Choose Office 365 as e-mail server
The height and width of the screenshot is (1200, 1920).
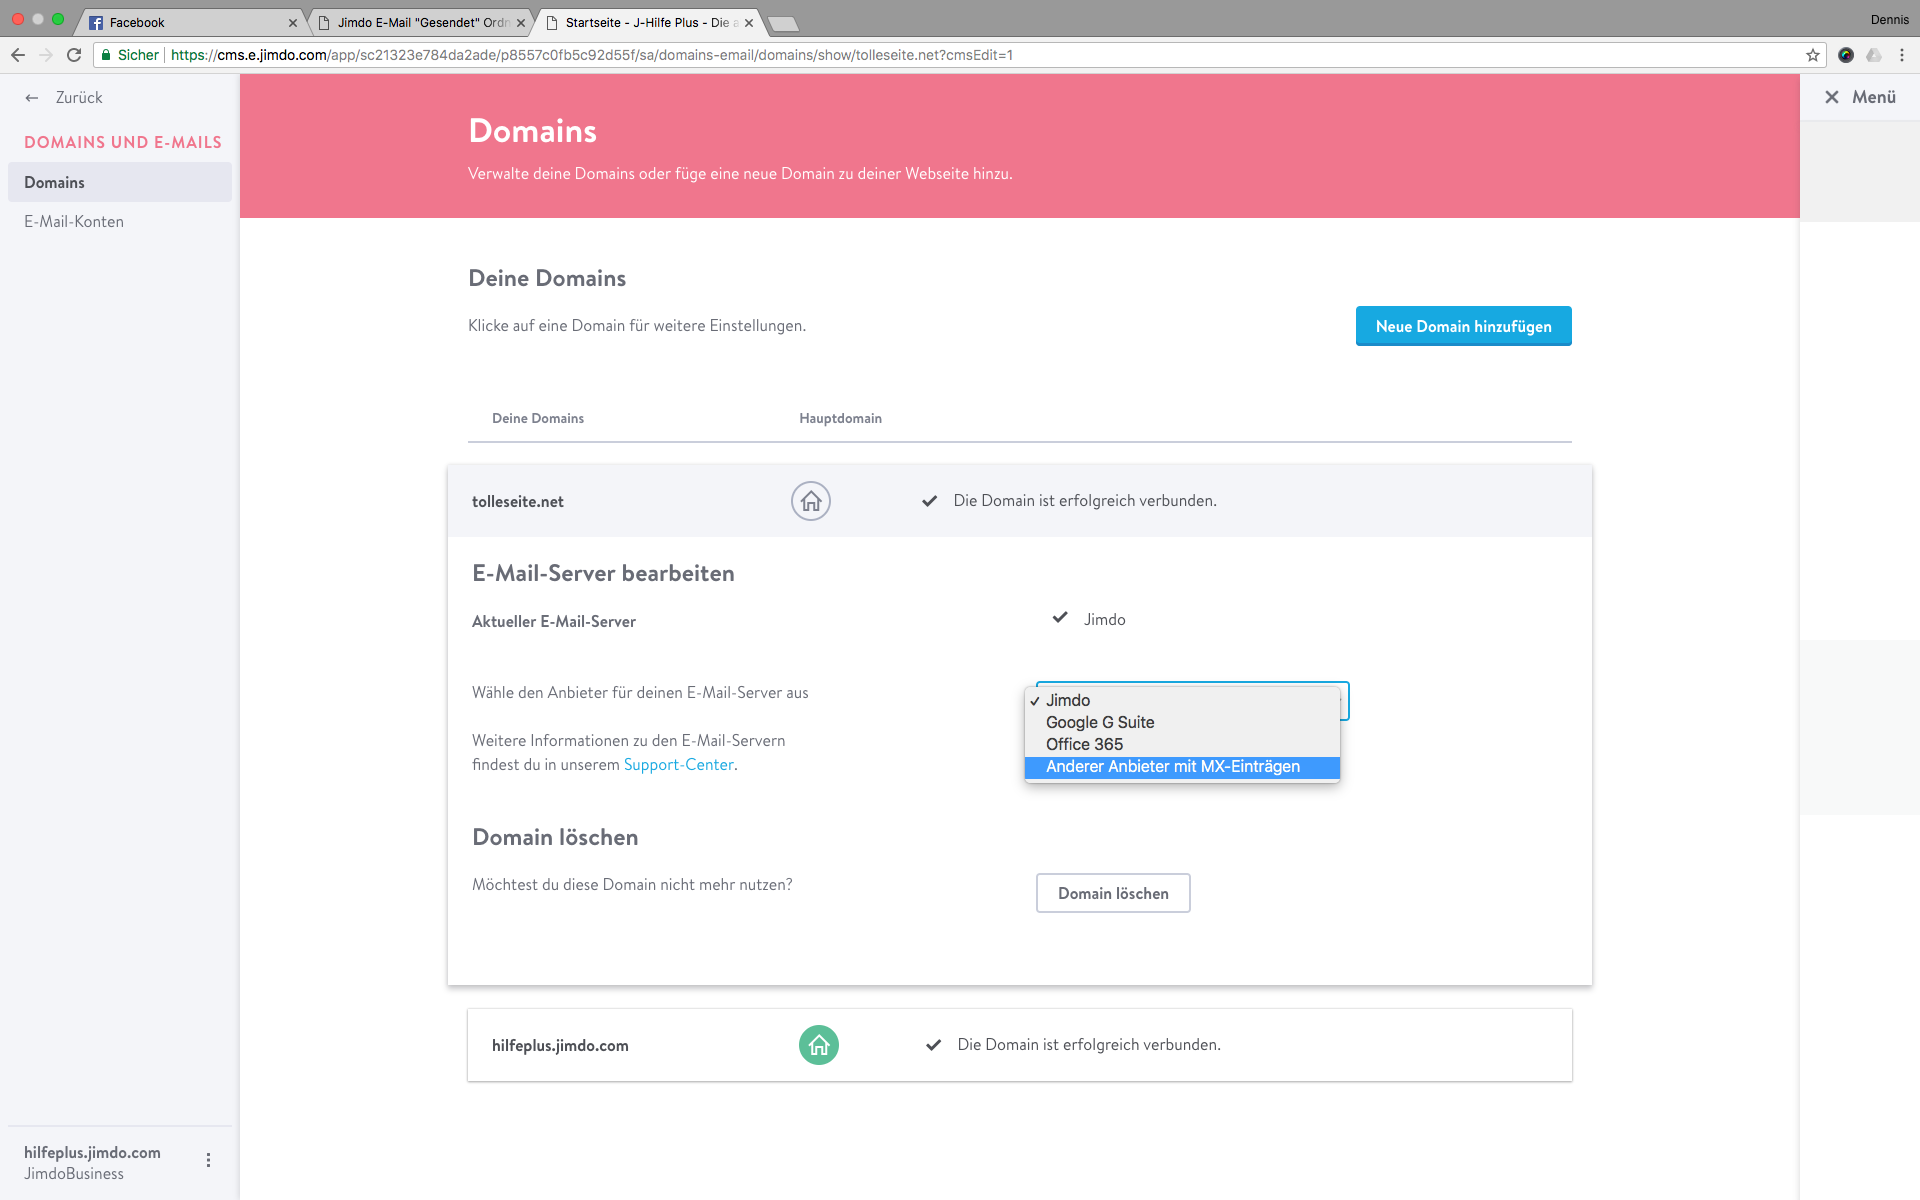click(x=1182, y=744)
